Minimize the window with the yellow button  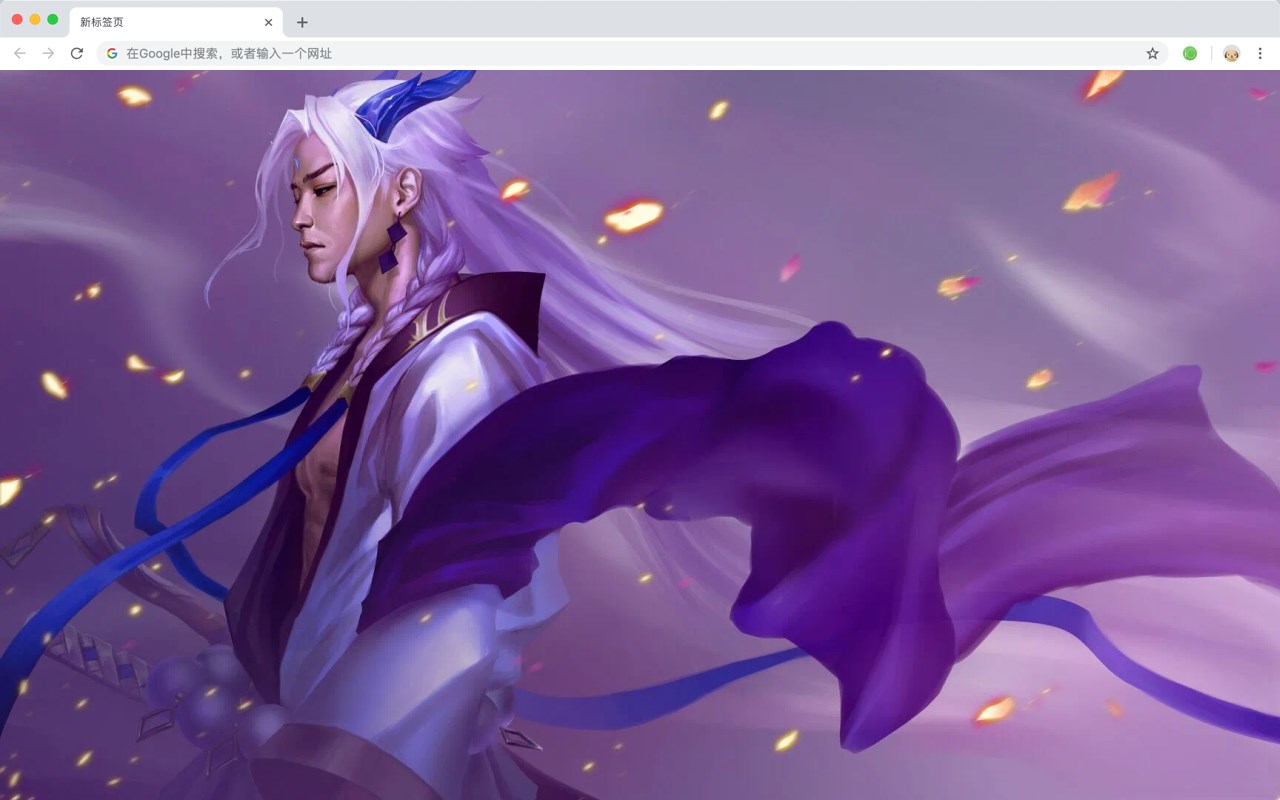[x=35, y=19]
